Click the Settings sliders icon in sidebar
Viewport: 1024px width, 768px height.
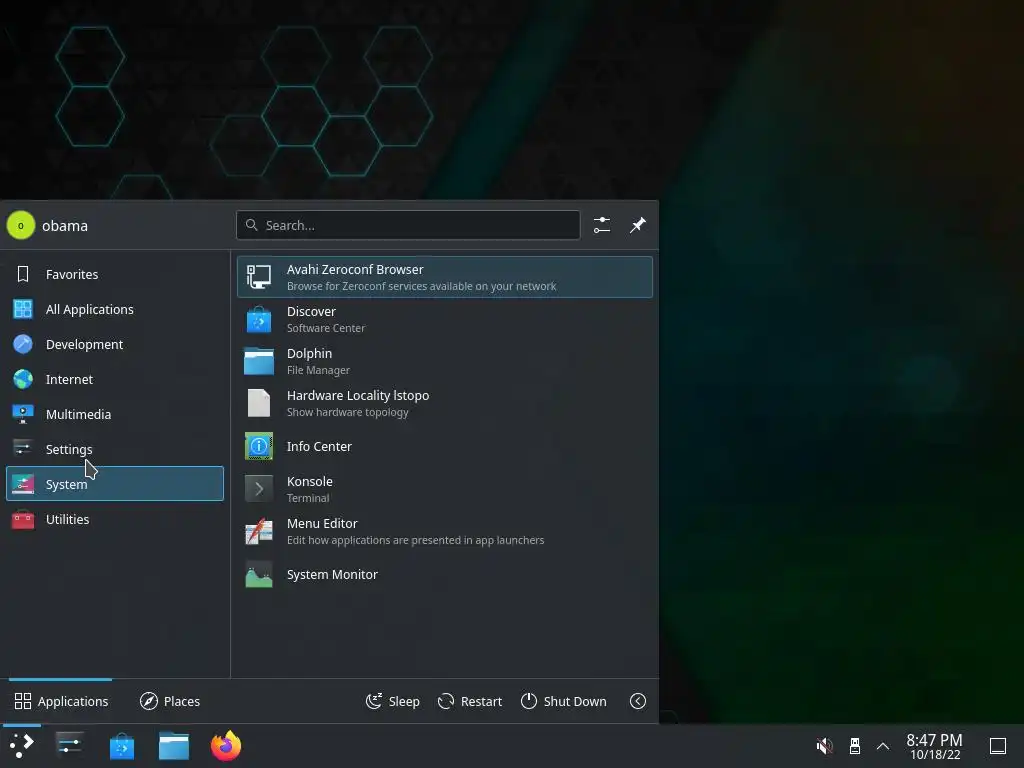(23, 449)
